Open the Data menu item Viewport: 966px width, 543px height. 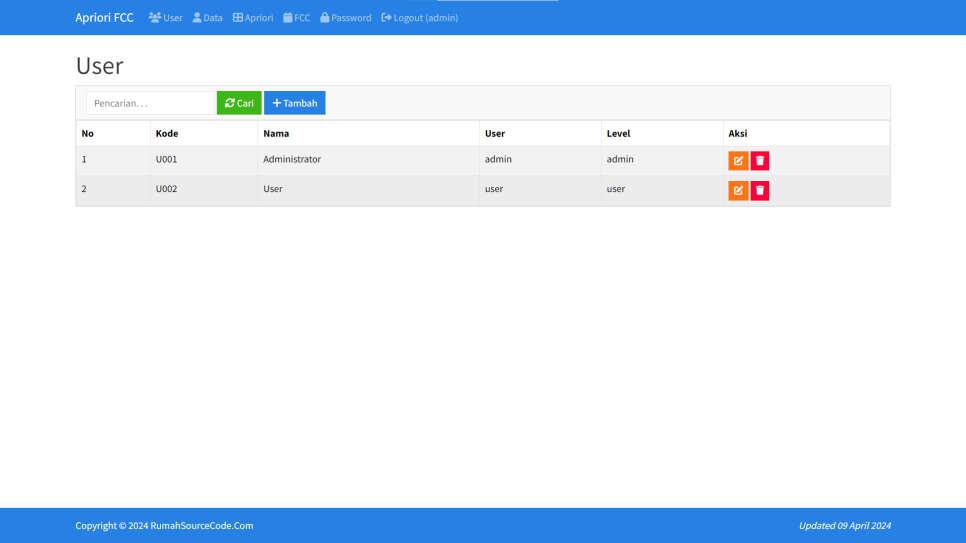pyautogui.click(x=208, y=18)
